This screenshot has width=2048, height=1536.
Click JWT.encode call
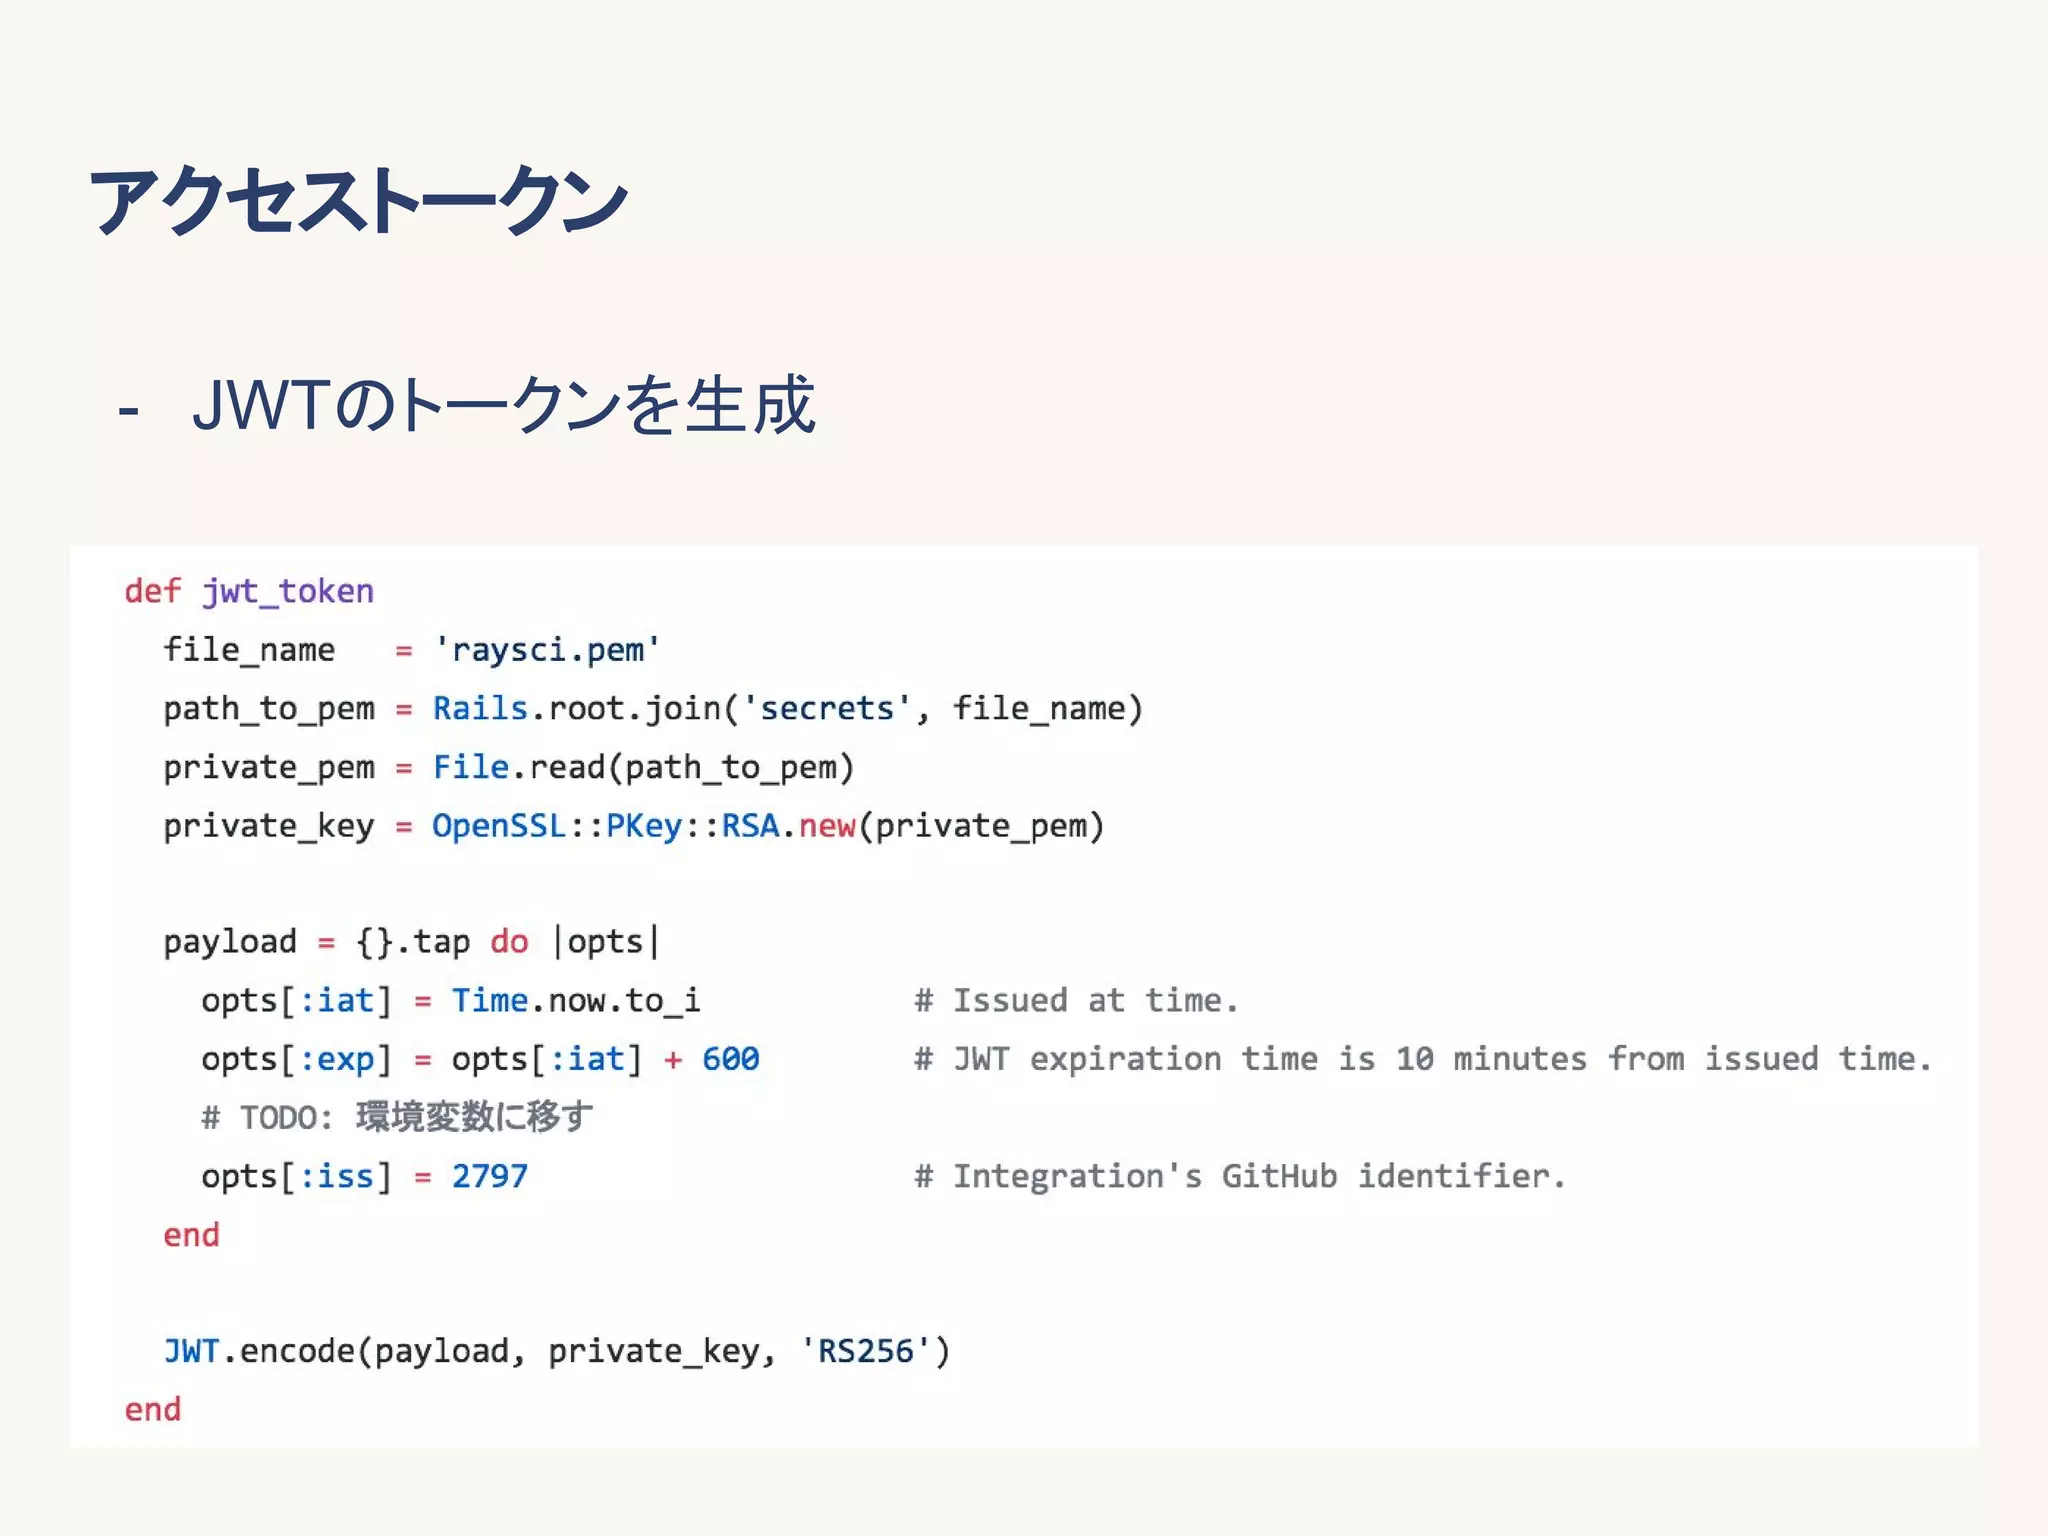pyautogui.click(x=557, y=1352)
